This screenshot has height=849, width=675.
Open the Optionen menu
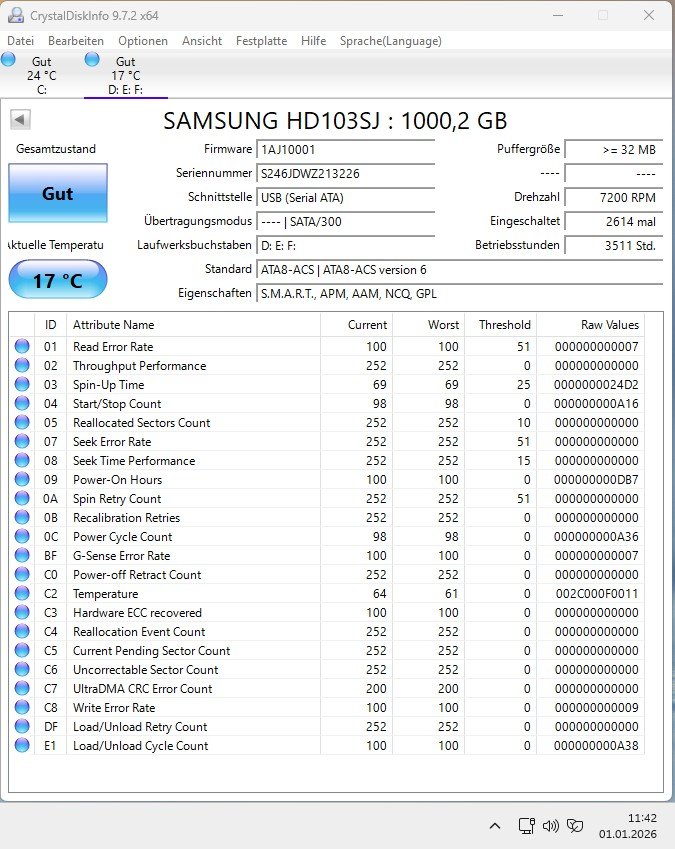point(143,41)
